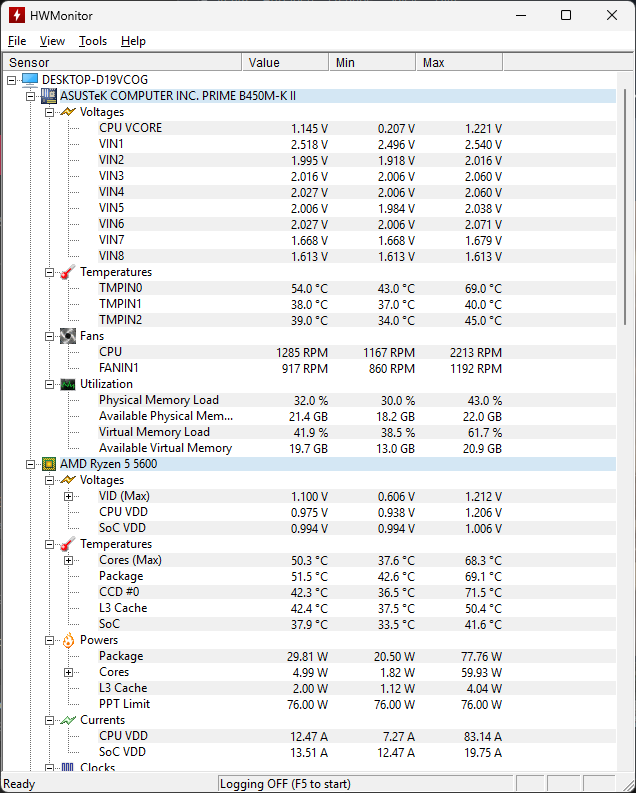636x793 pixels.
Task: Click the Min column header
Action: click(x=372, y=62)
